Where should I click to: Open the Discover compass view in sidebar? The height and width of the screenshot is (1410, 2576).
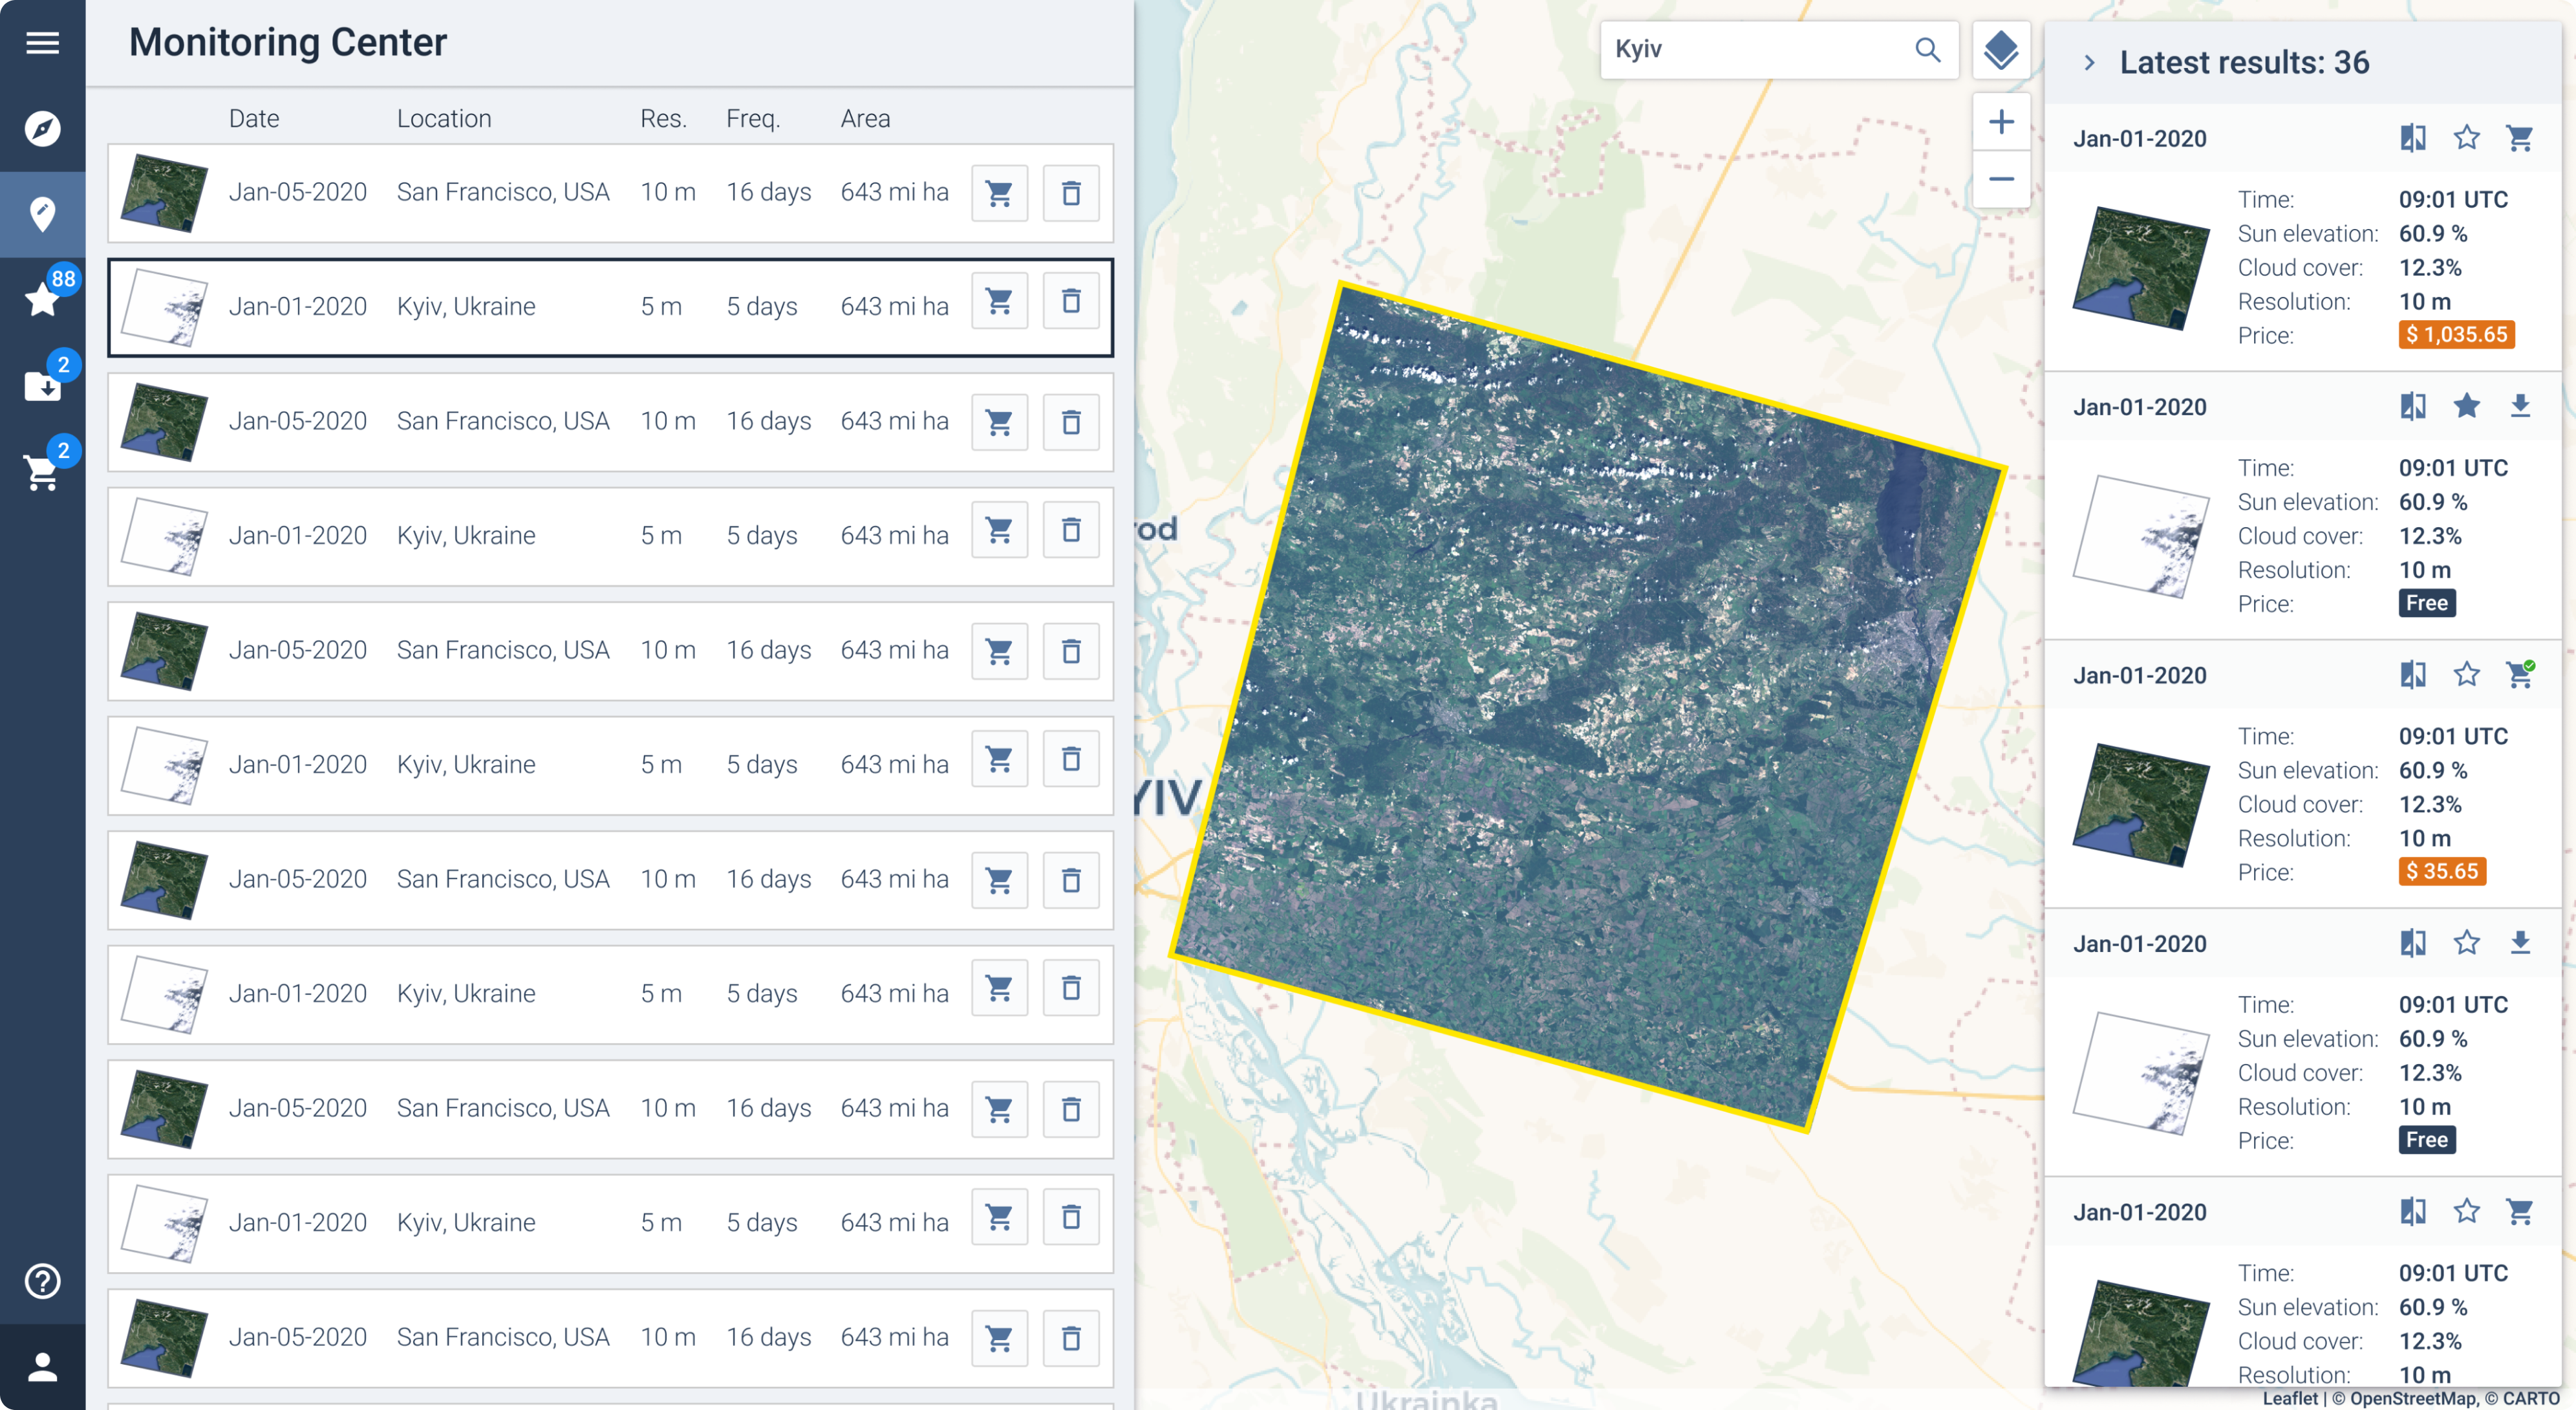click(43, 129)
